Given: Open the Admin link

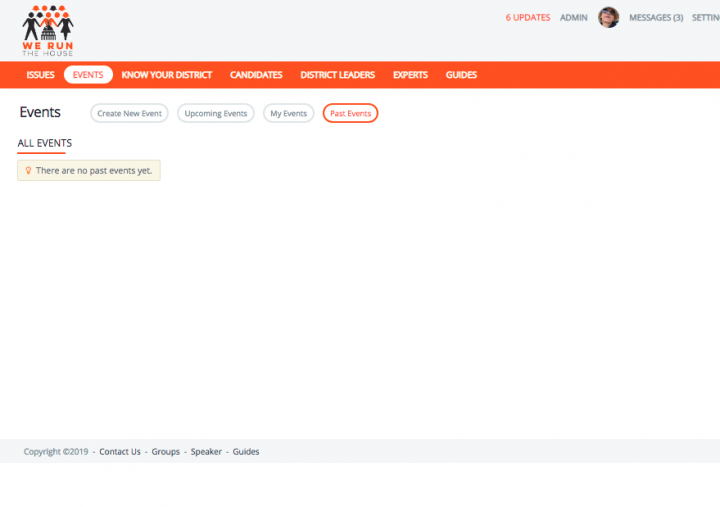Looking at the screenshot, I should (x=574, y=17).
